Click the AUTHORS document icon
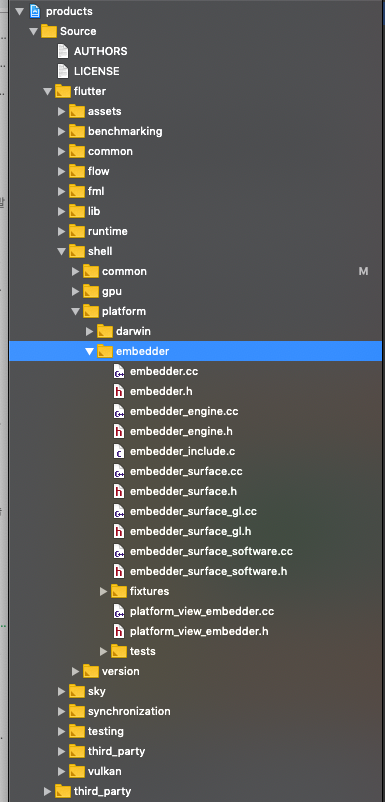 click(62, 51)
